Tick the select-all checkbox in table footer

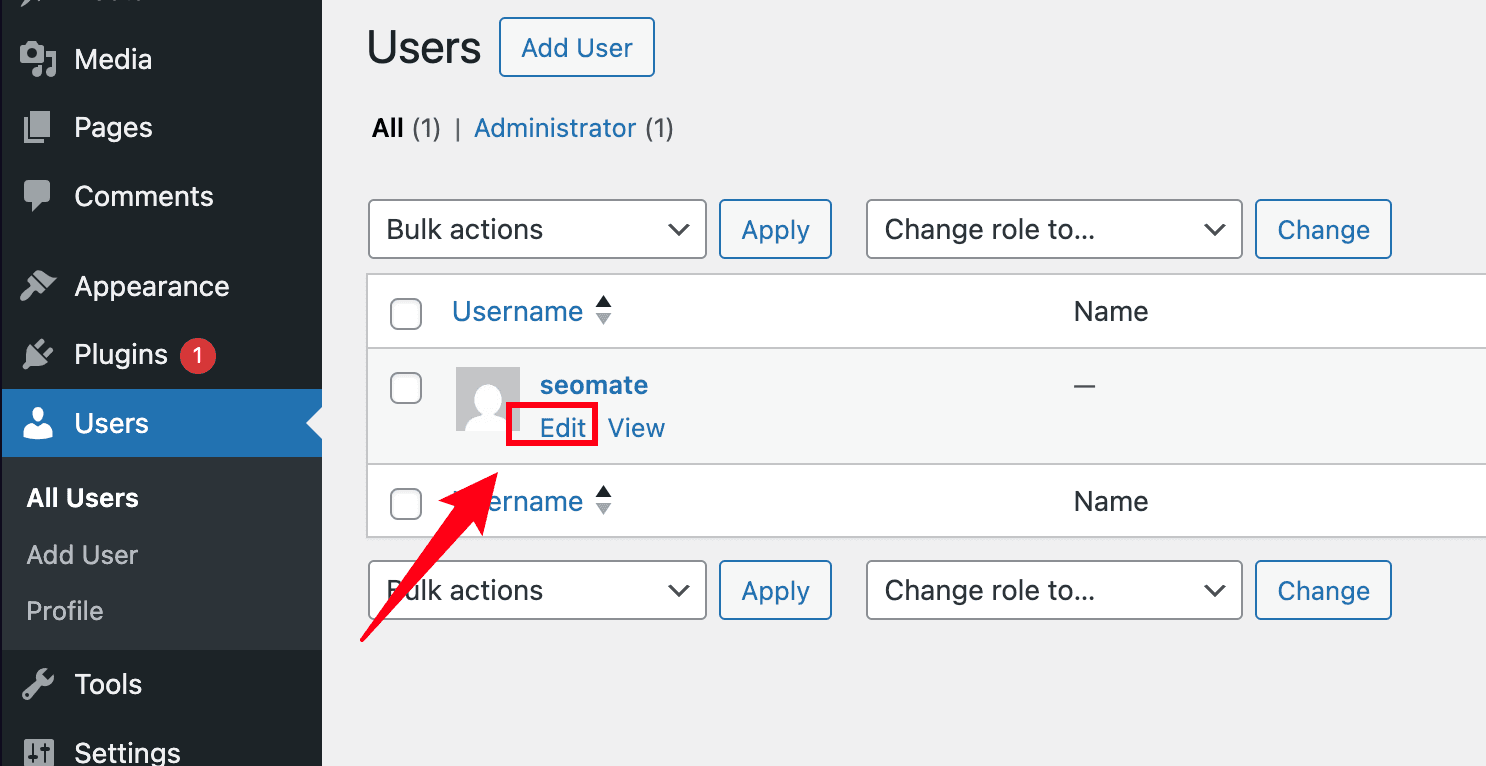[x=406, y=503]
